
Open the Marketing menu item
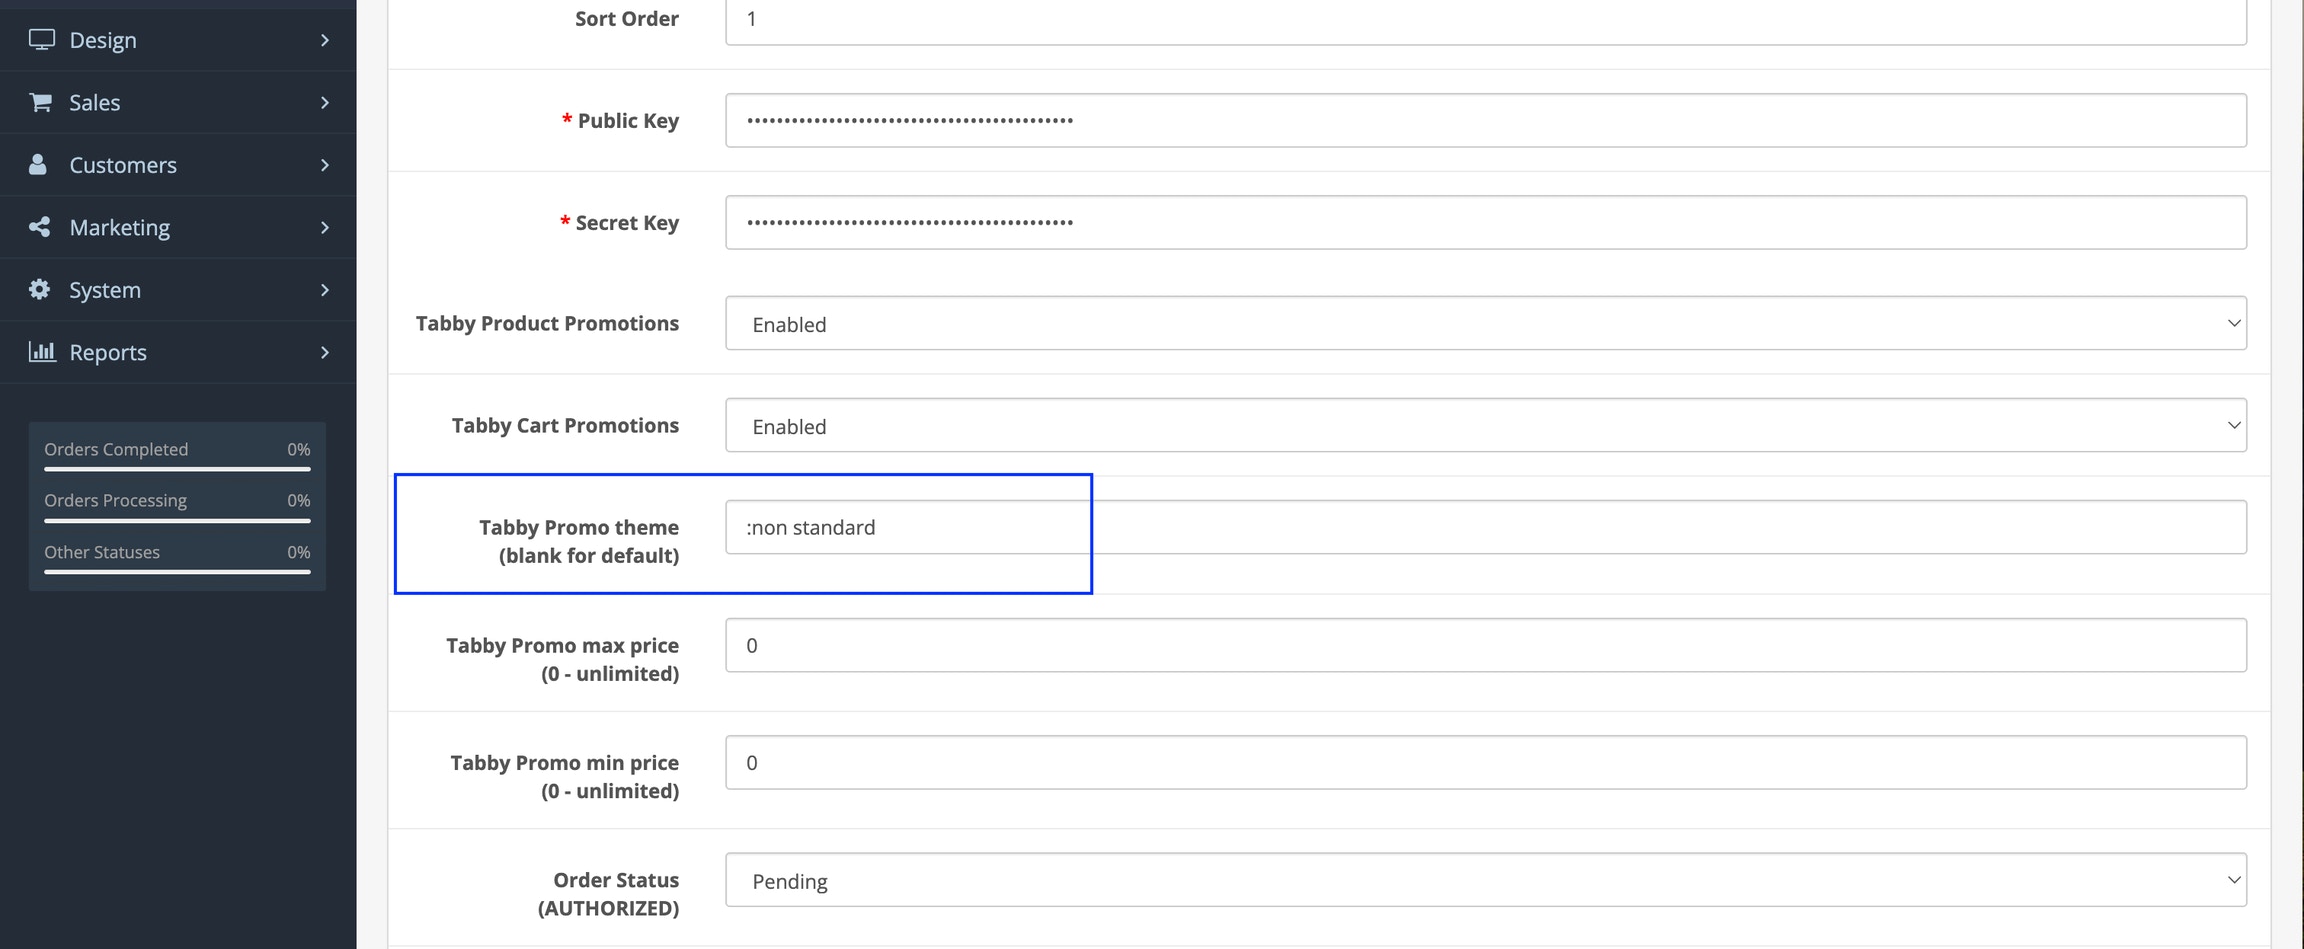(x=178, y=227)
